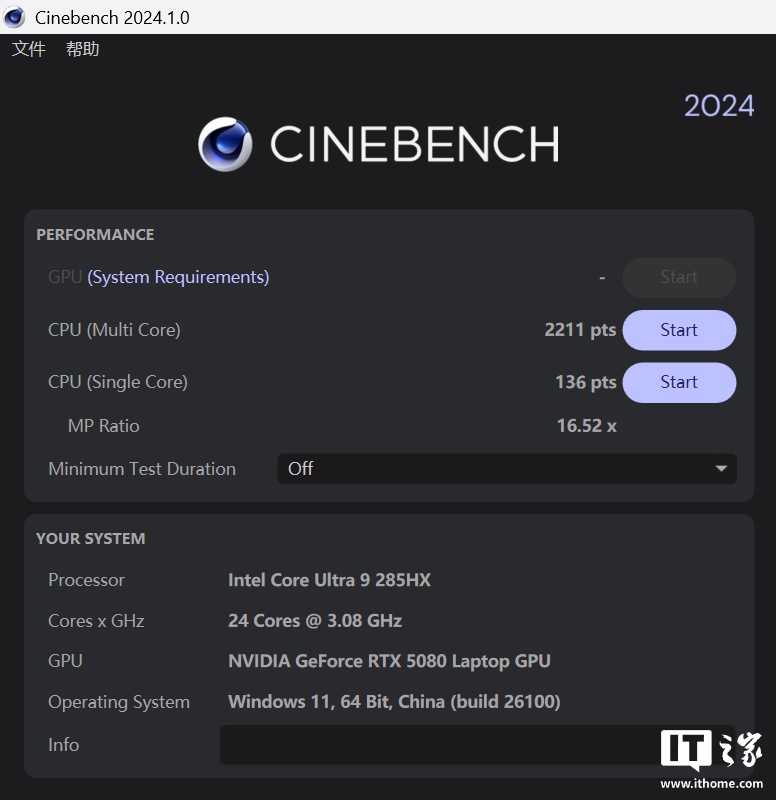Click the MP Ratio value 16.52 x
776x800 pixels.
(x=587, y=426)
